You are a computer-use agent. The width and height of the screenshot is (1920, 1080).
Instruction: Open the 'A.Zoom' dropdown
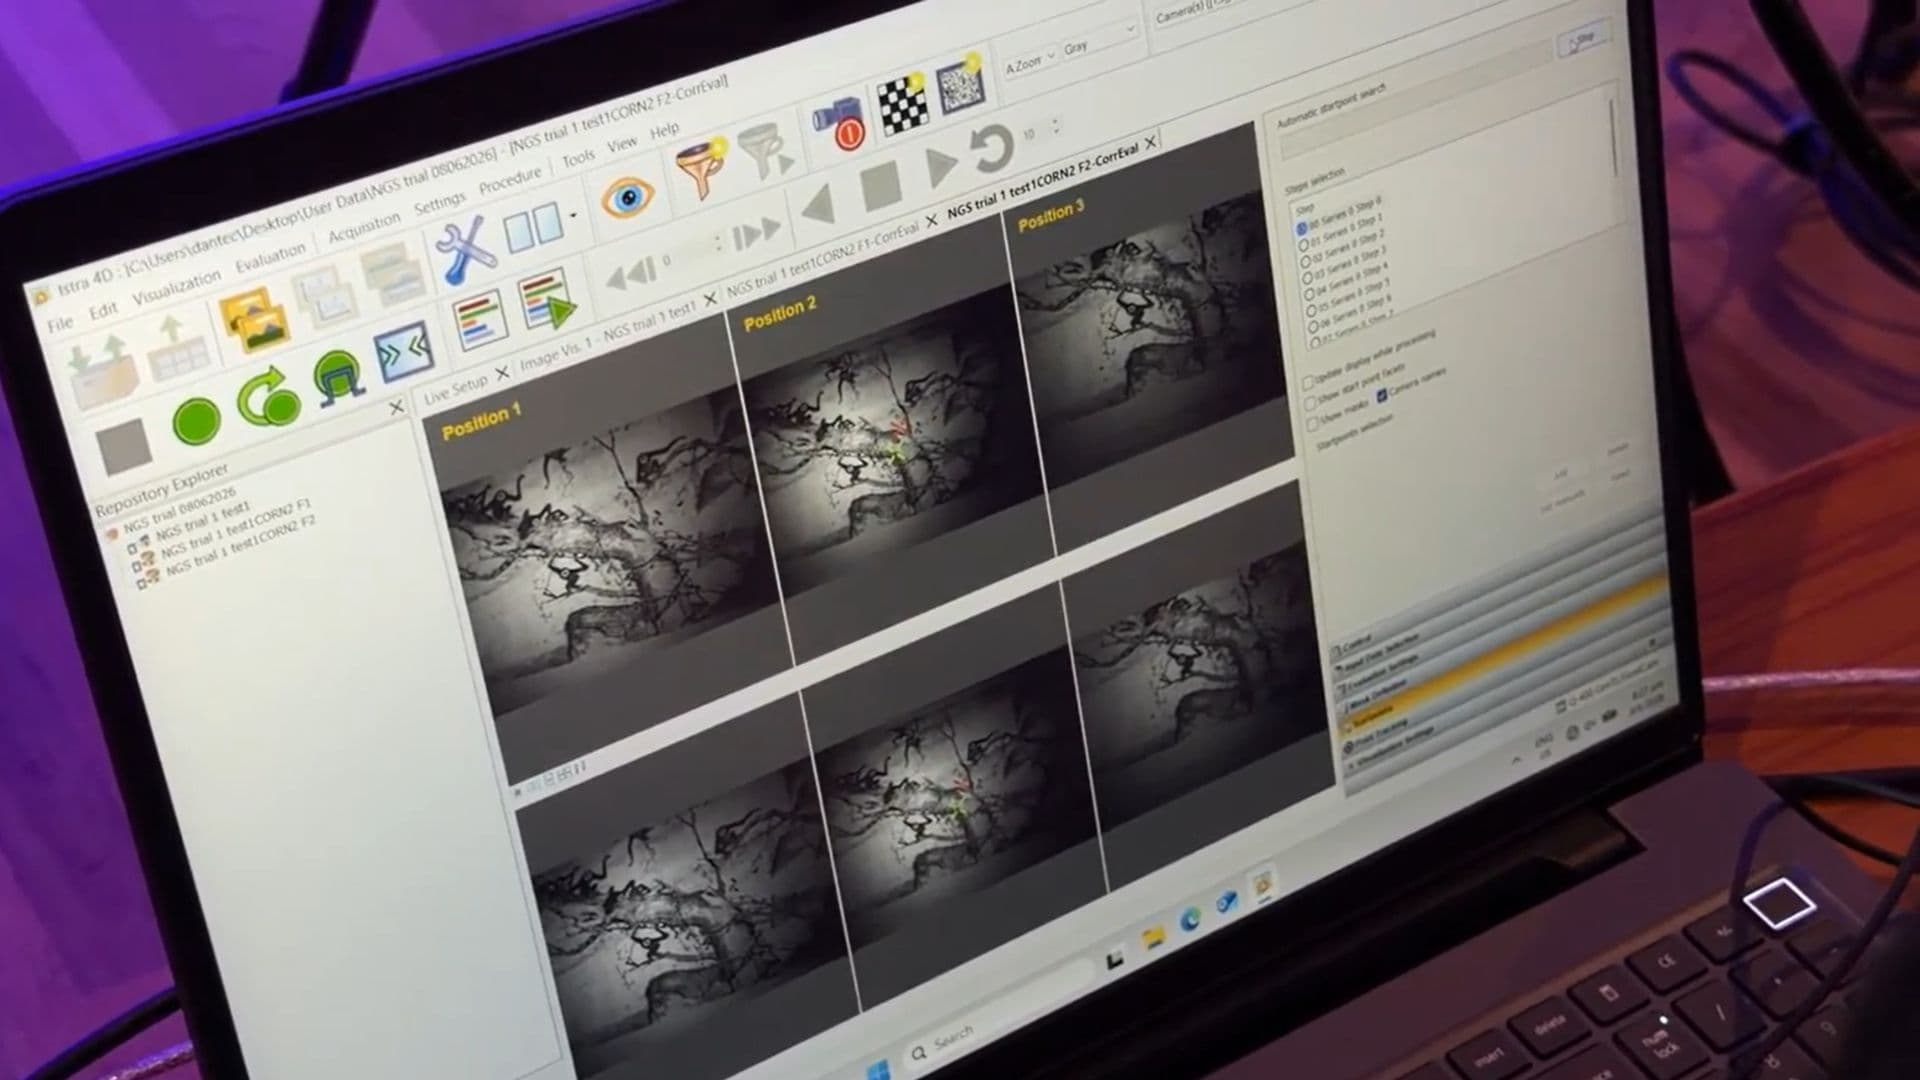point(1029,62)
